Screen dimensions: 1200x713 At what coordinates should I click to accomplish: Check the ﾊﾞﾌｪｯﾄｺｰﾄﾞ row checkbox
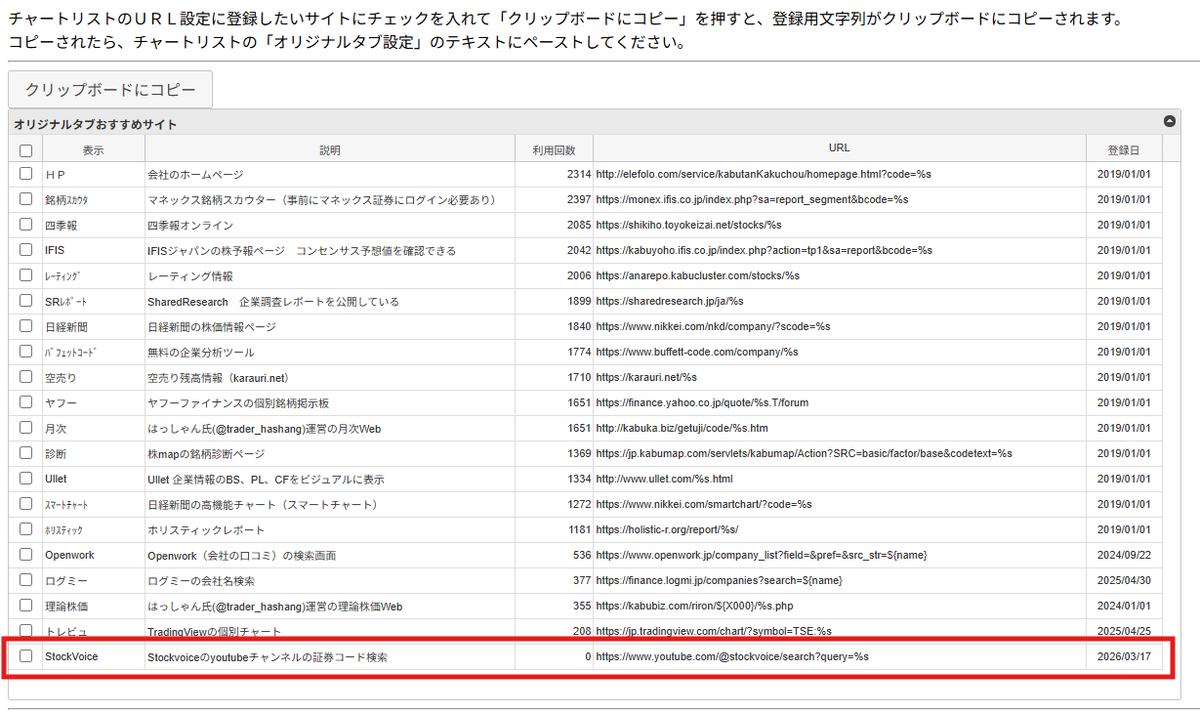[x=26, y=352]
